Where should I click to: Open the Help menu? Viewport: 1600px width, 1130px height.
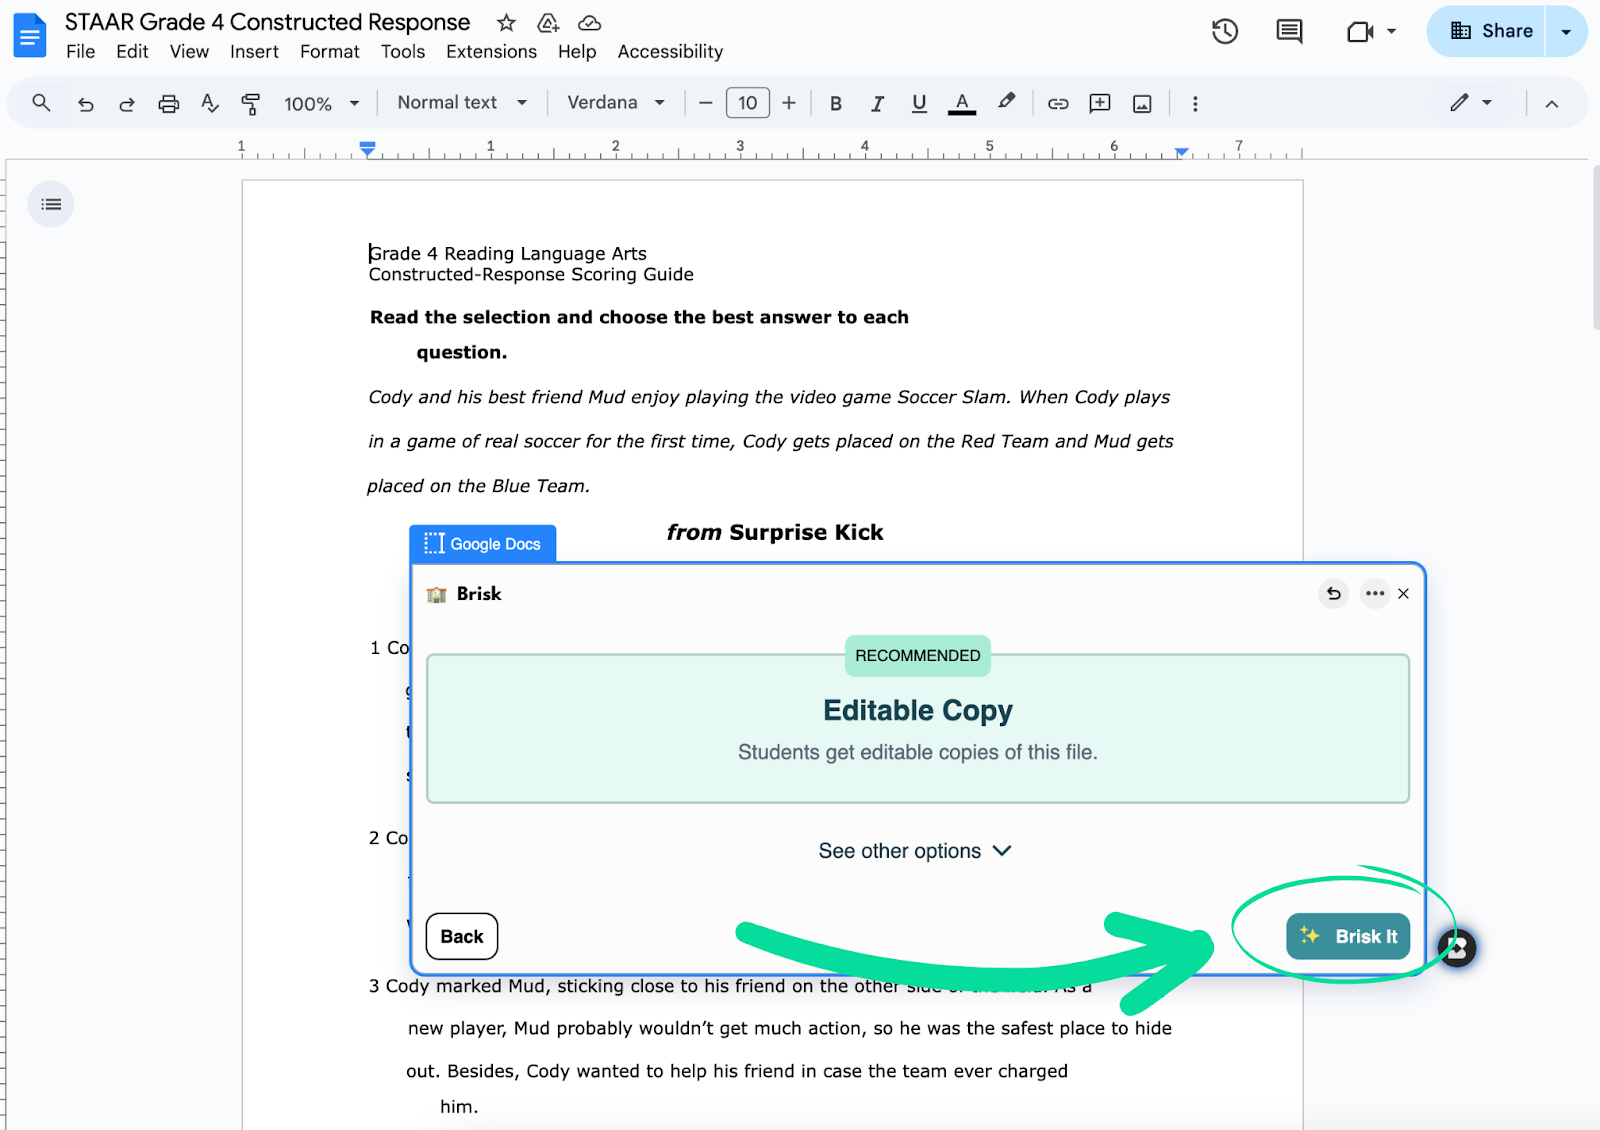[x=577, y=52]
